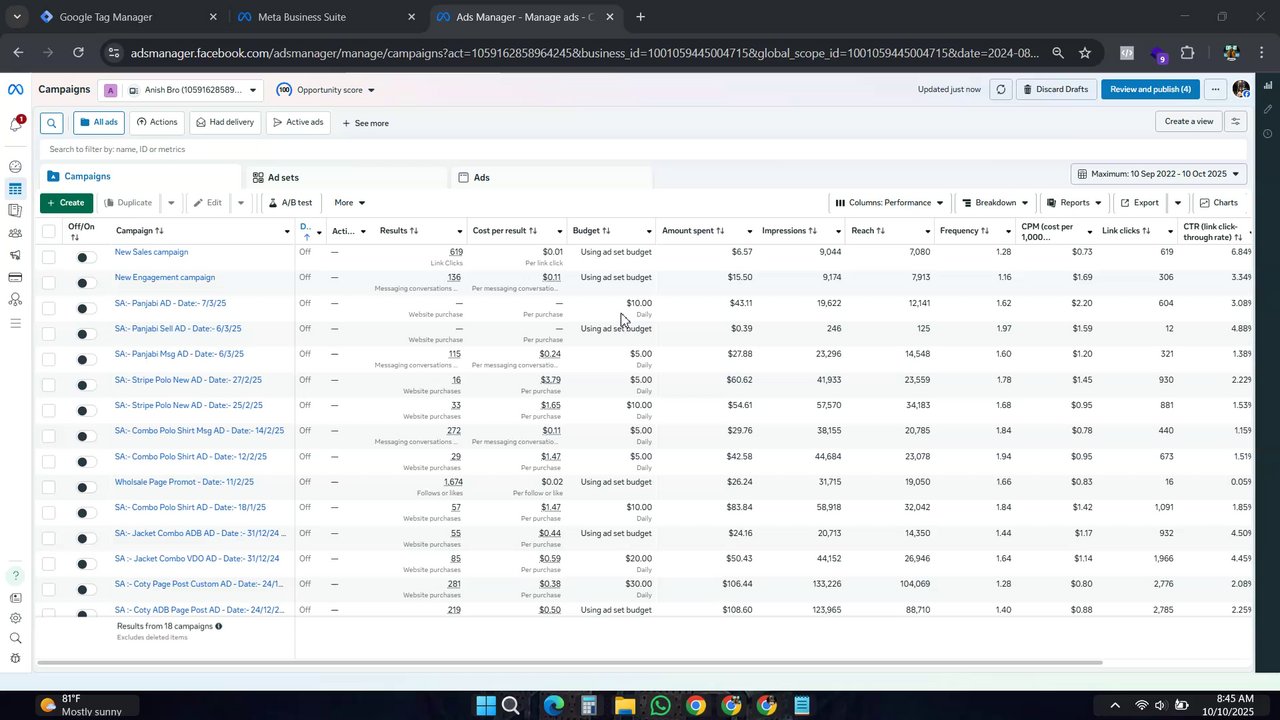Viewport: 1280px width, 720px height.
Task: Open the Account overview gauge icon
Action: [15, 167]
